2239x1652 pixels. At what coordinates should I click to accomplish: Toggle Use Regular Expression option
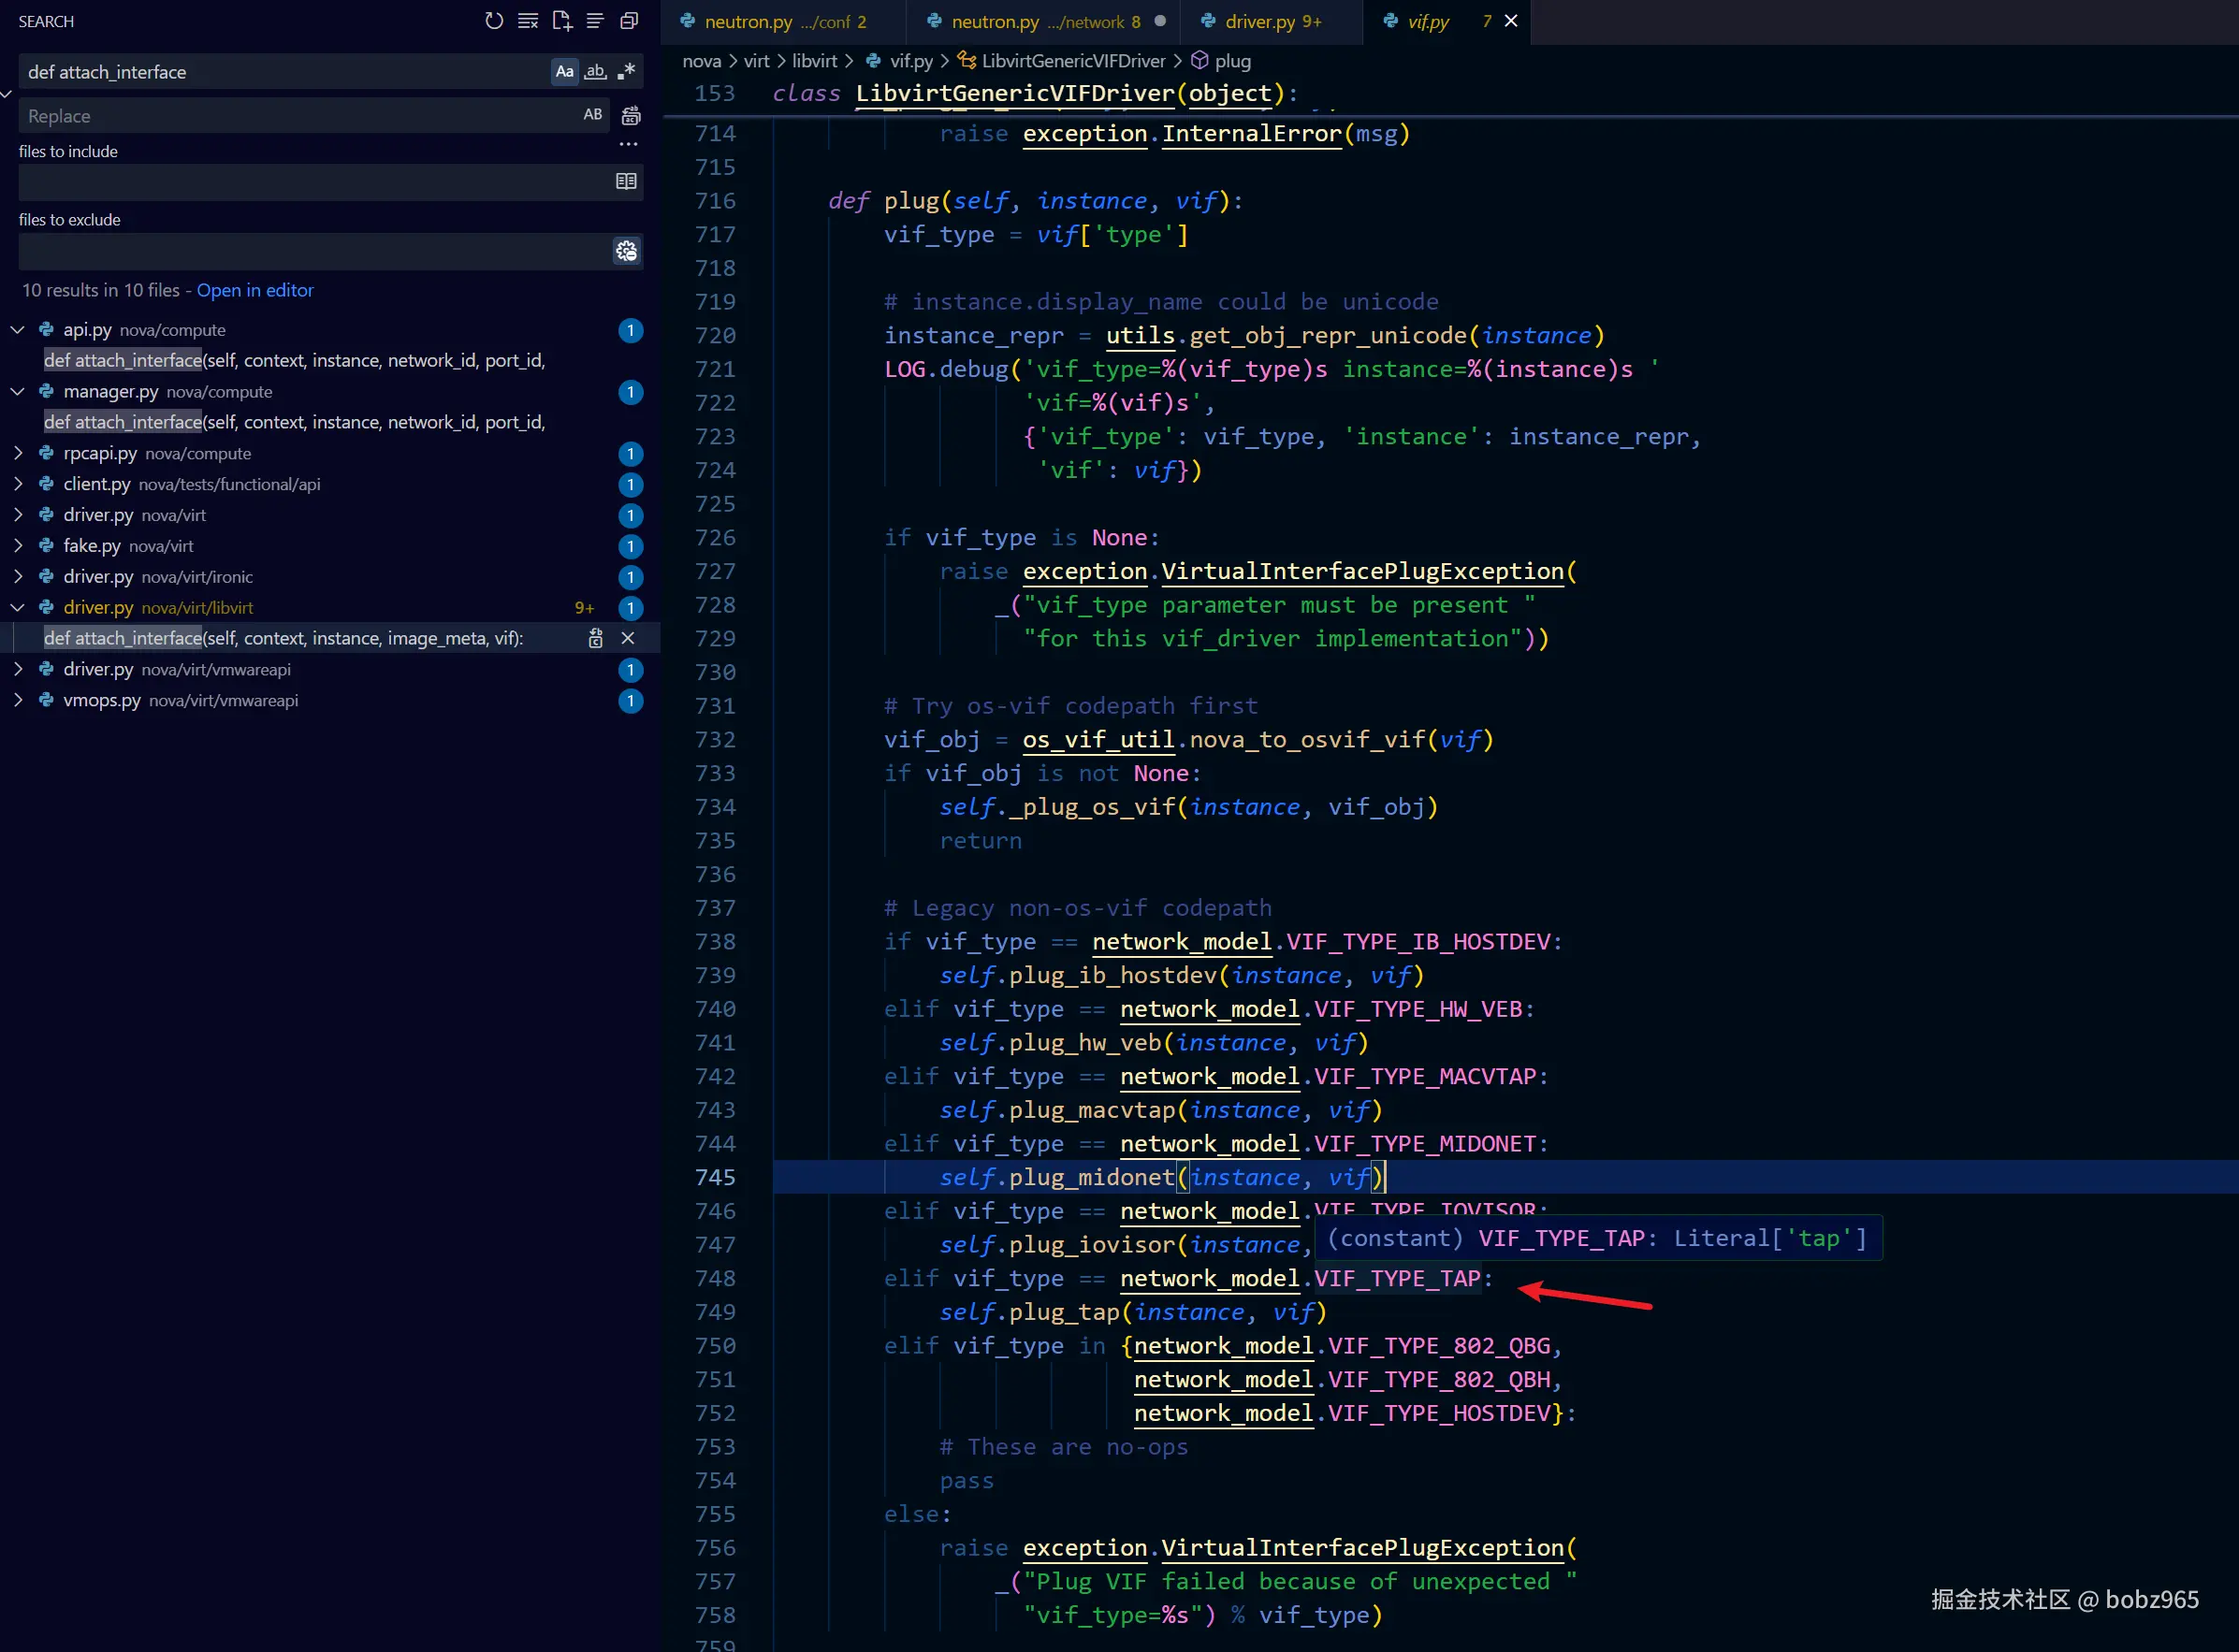(627, 71)
